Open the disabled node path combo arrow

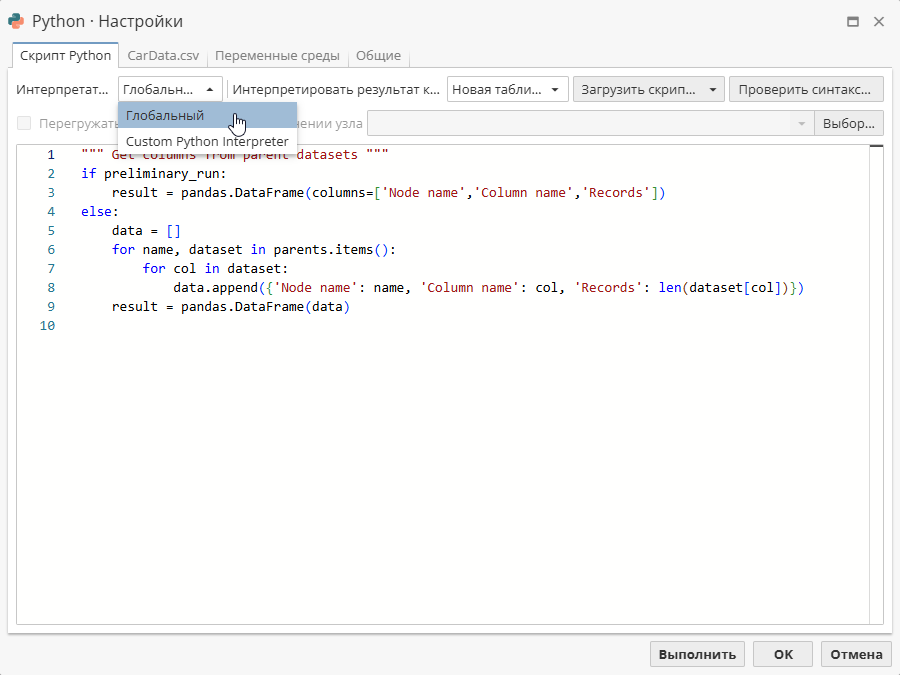click(x=802, y=123)
